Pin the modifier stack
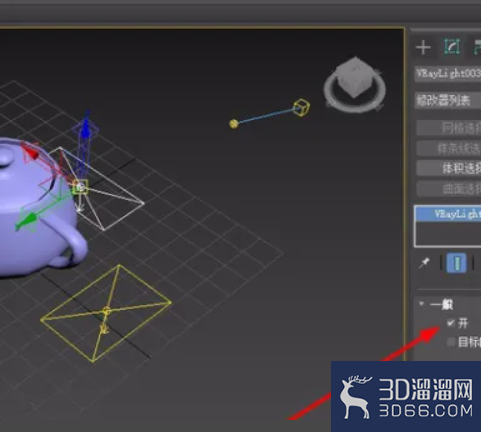The width and height of the screenshot is (481, 432). tap(424, 263)
